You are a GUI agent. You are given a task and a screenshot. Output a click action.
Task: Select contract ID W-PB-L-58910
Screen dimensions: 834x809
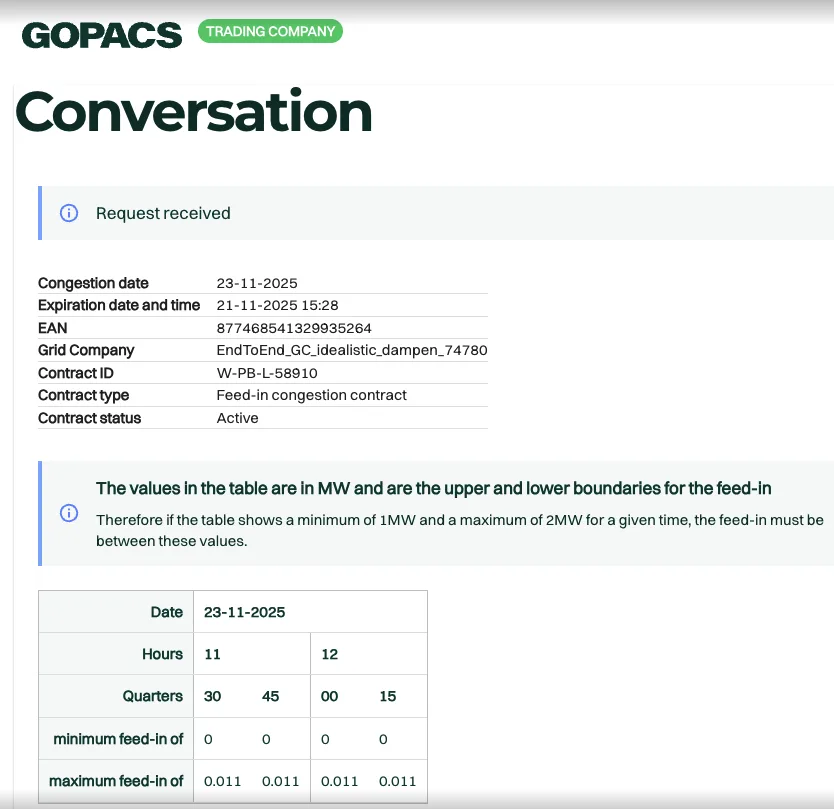(267, 373)
